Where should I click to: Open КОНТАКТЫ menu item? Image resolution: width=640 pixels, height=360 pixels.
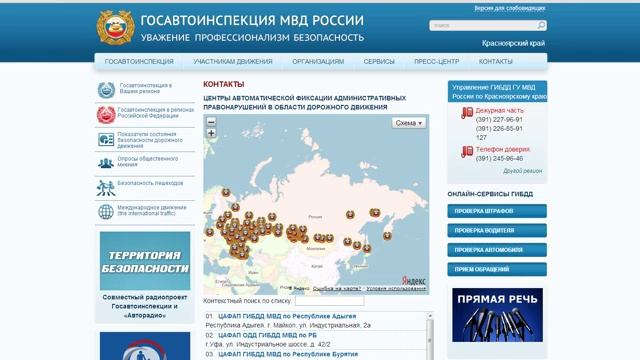click(x=496, y=62)
